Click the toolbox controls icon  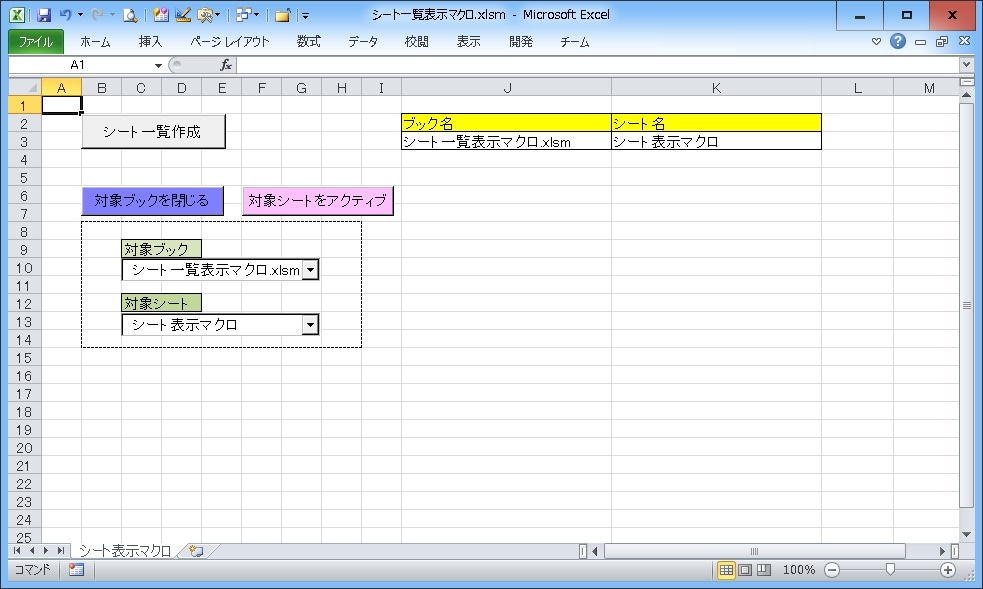(x=205, y=15)
